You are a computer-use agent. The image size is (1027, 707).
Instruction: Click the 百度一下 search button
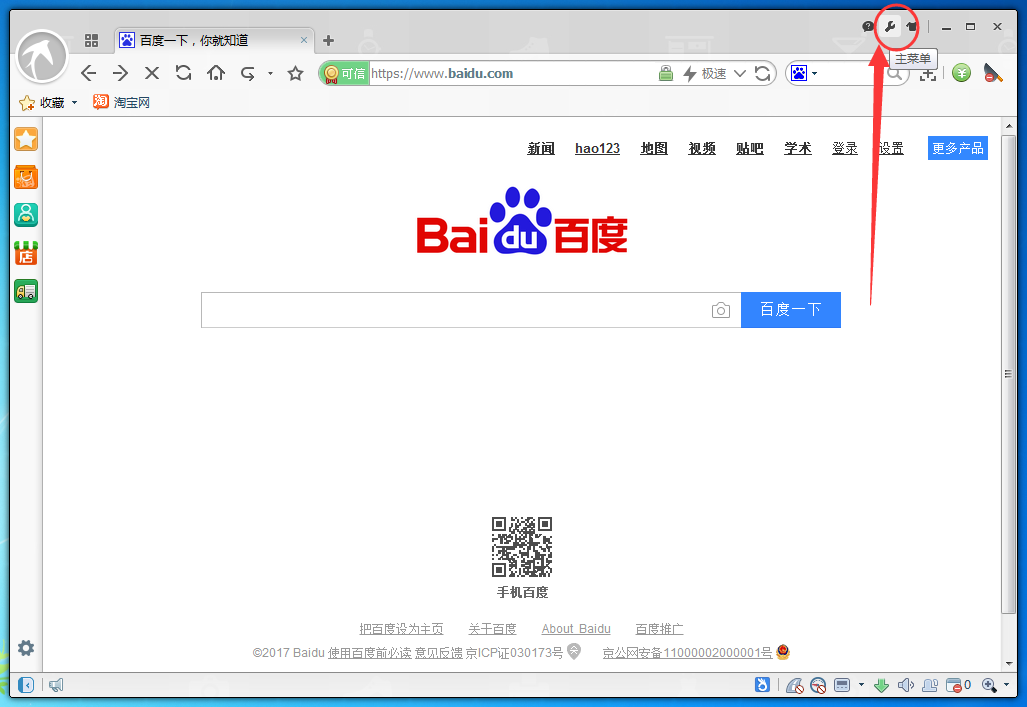coord(790,310)
